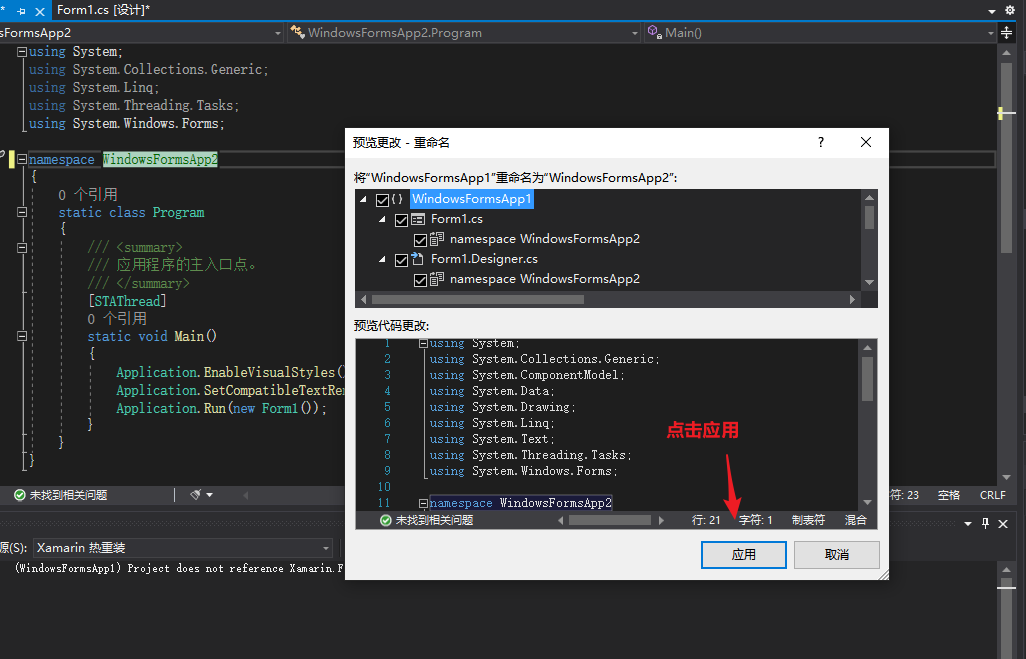Collapse the using directives in main editor

click(x=22, y=51)
